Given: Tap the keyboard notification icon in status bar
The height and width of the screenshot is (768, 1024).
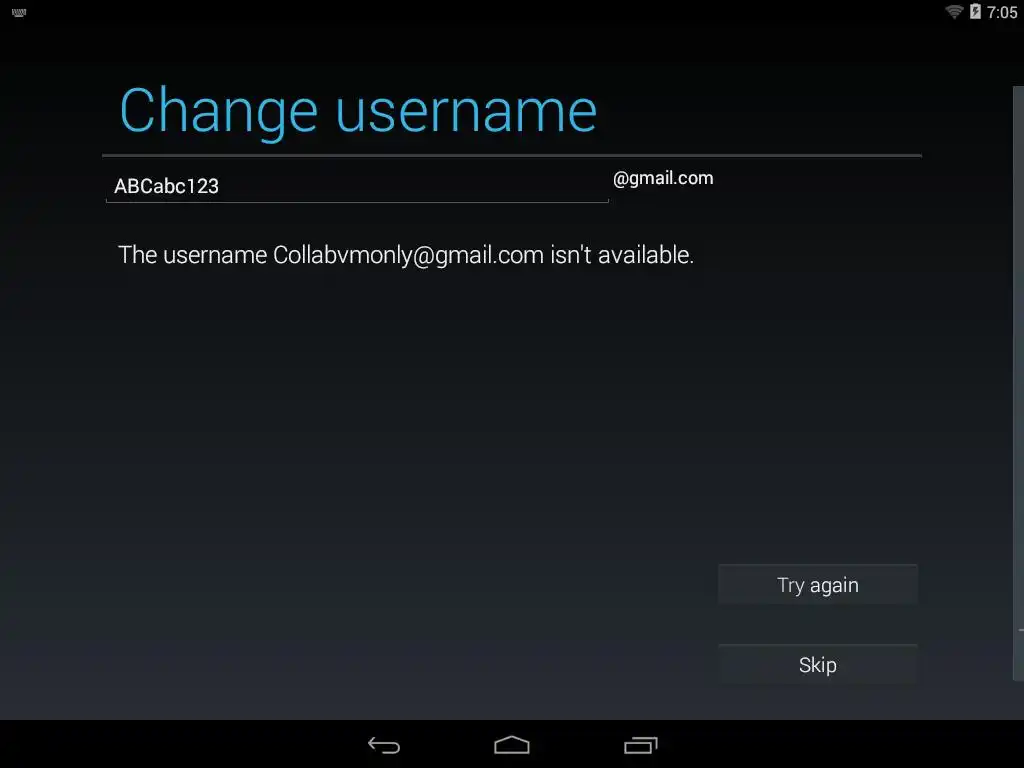Looking at the screenshot, I should click(19, 12).
